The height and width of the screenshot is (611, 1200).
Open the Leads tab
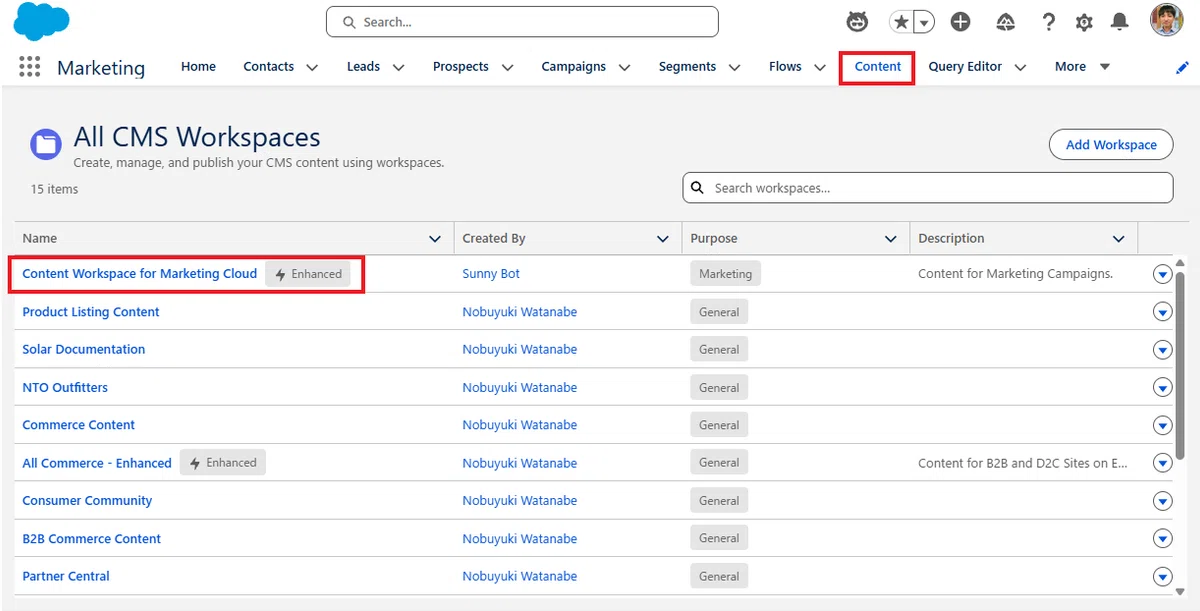point(363,67)
